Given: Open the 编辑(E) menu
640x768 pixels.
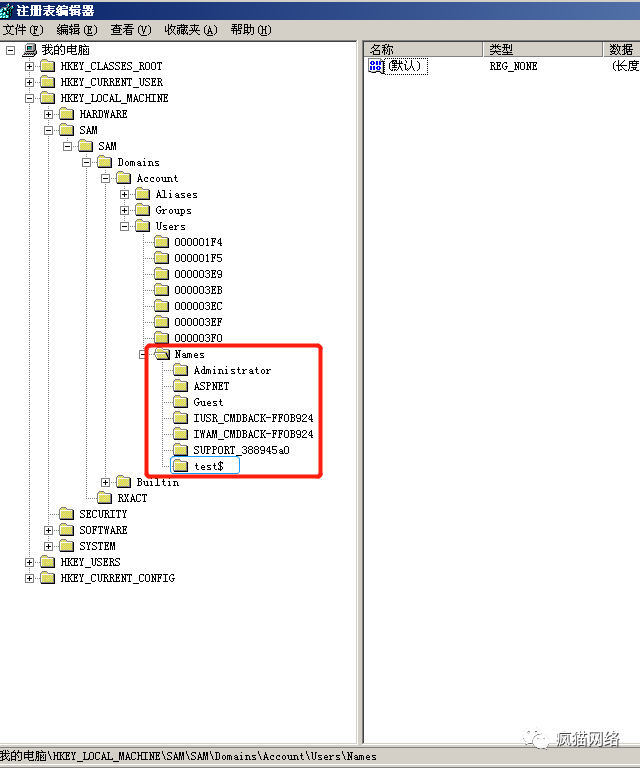Looking at the screenshot, I should click(x=77, y=30).
